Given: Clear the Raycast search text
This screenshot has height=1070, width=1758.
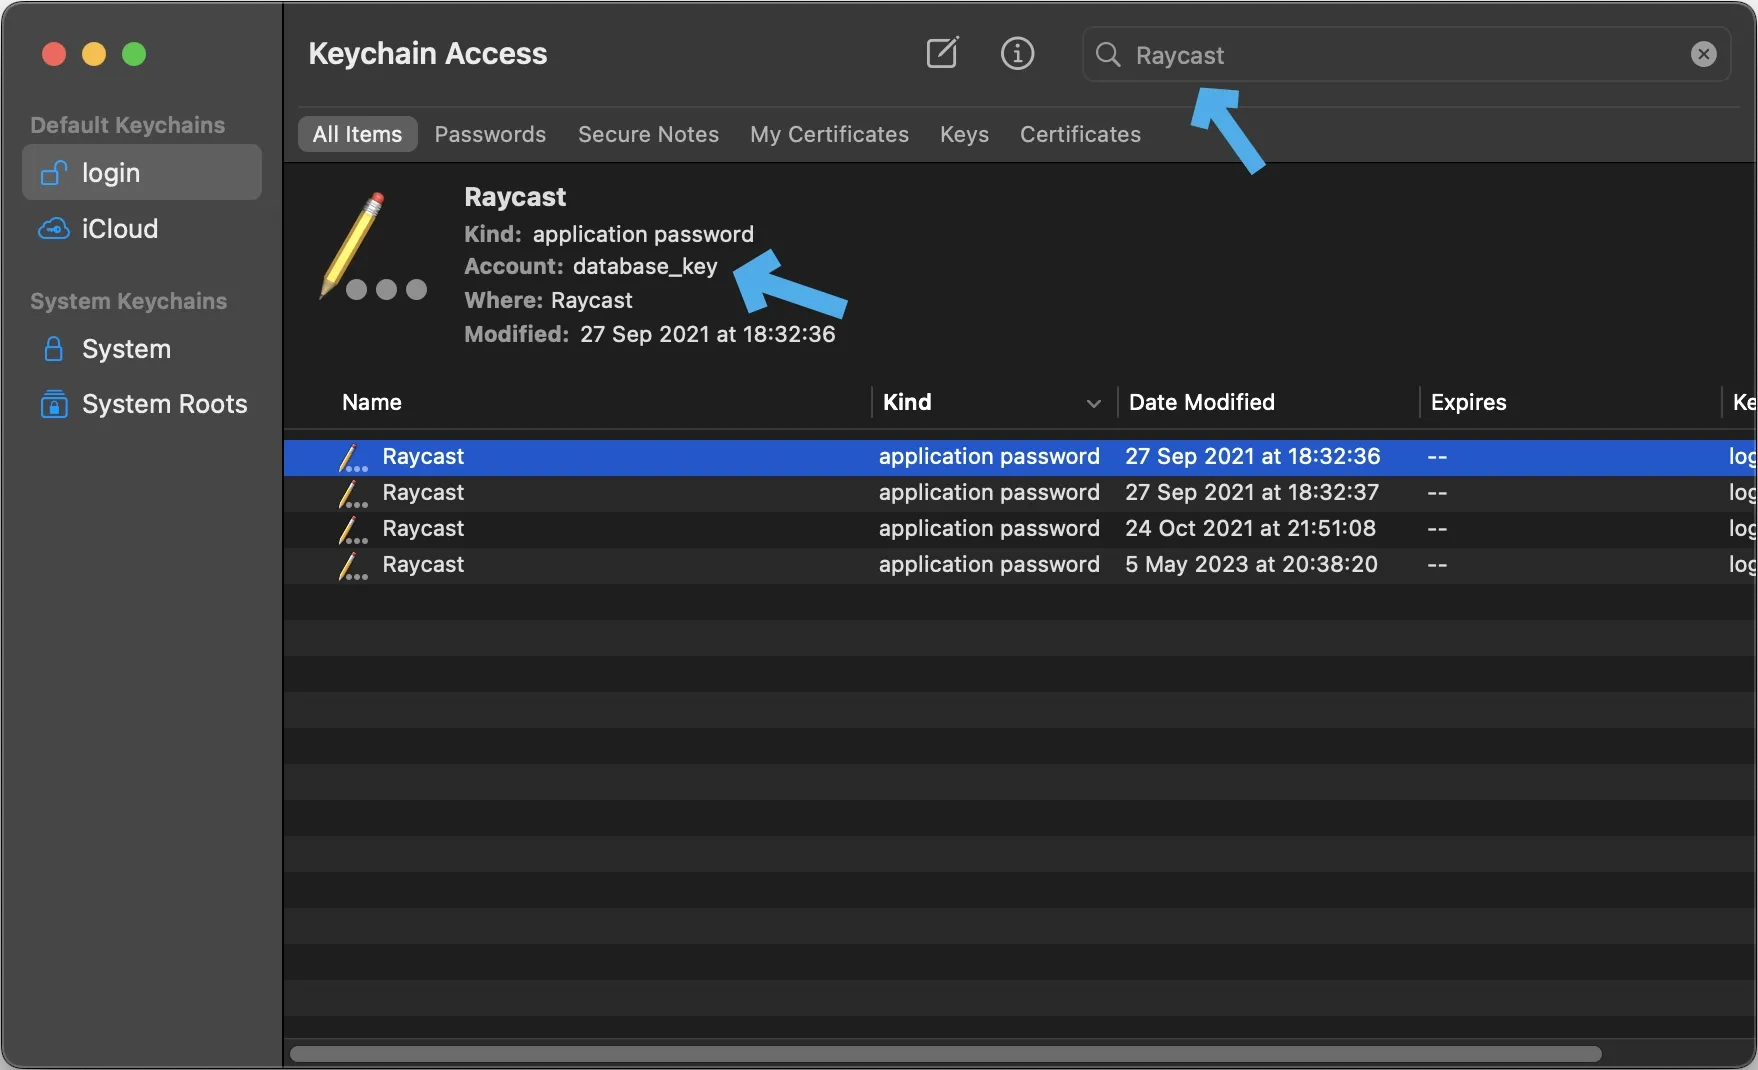Looking at the screenshot, I should click(1703, 54).
